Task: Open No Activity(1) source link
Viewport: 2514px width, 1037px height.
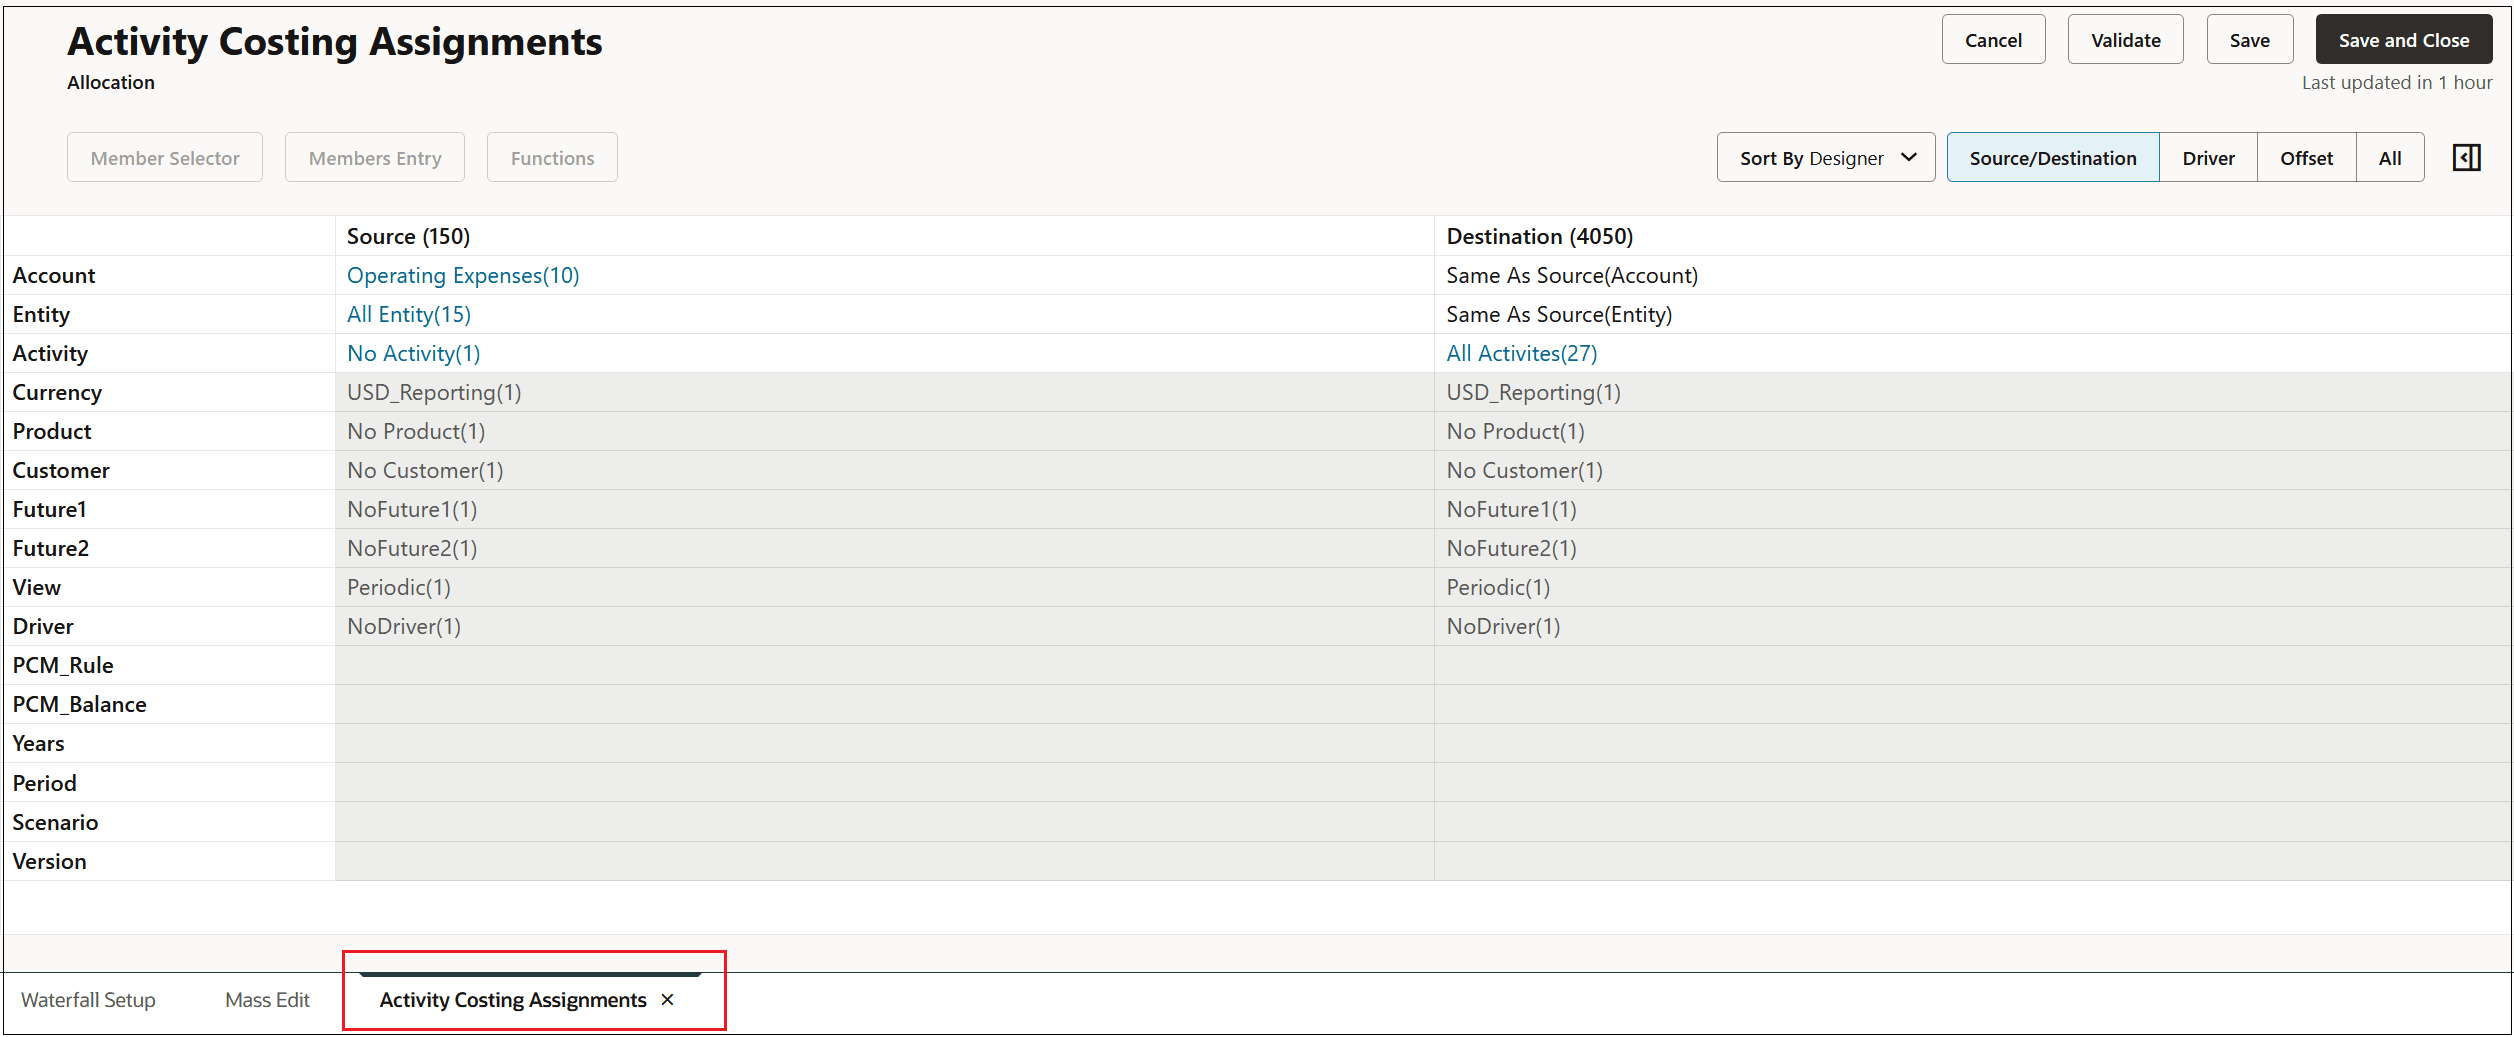Action: 413,353
